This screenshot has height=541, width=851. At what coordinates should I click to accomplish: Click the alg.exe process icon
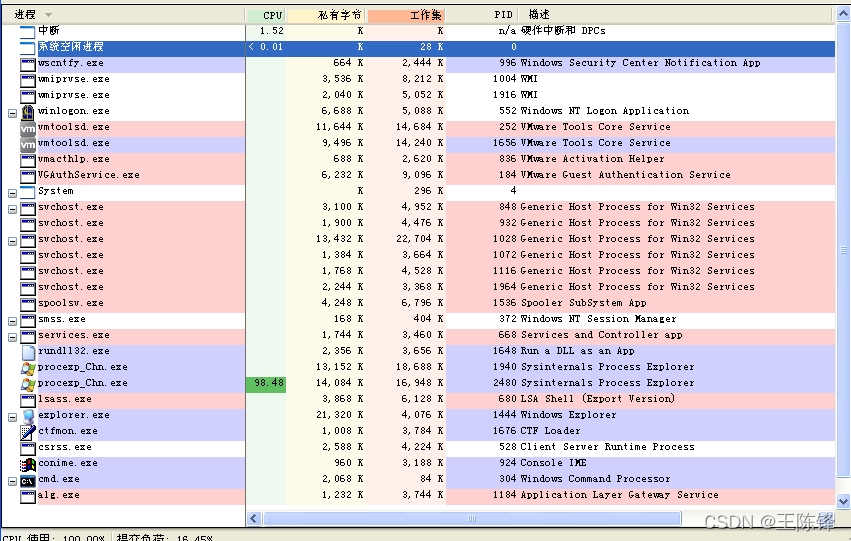(x=28, y=496)
